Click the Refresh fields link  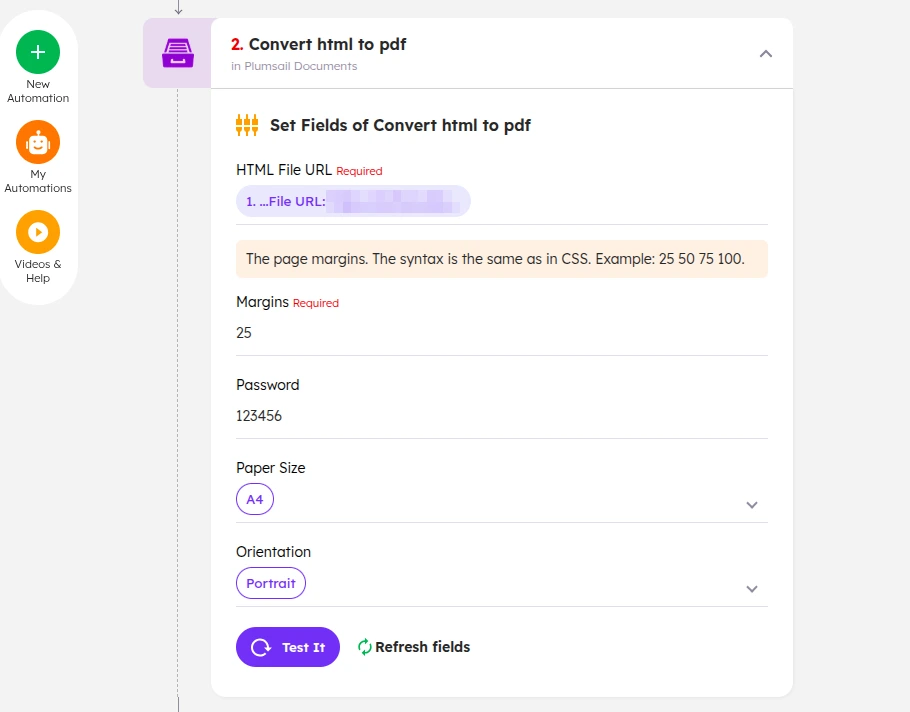422,646
